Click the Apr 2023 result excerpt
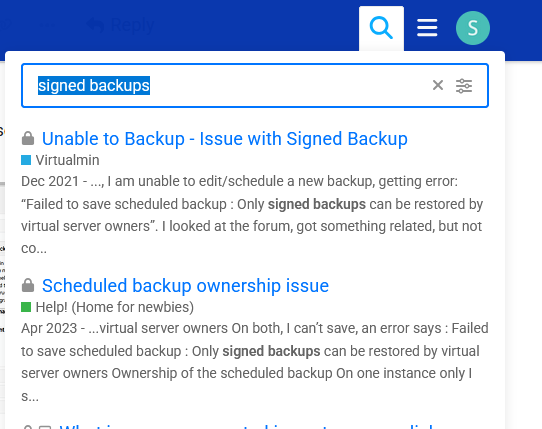 click(255, 362)
